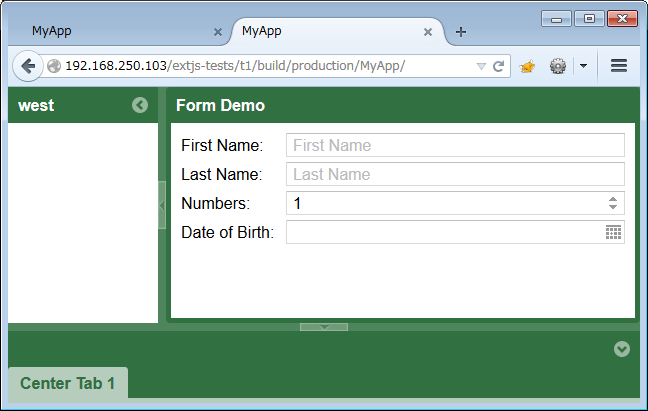Image resolution: width=648 pixels, height=411 pixels.
Task: Click the Numbers: label
Action: pos(215,203)
